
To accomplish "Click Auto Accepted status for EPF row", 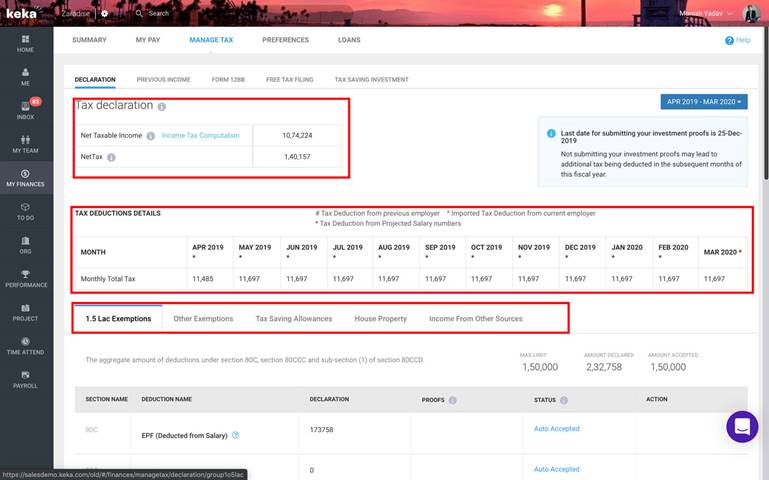I will click(557, 429).
